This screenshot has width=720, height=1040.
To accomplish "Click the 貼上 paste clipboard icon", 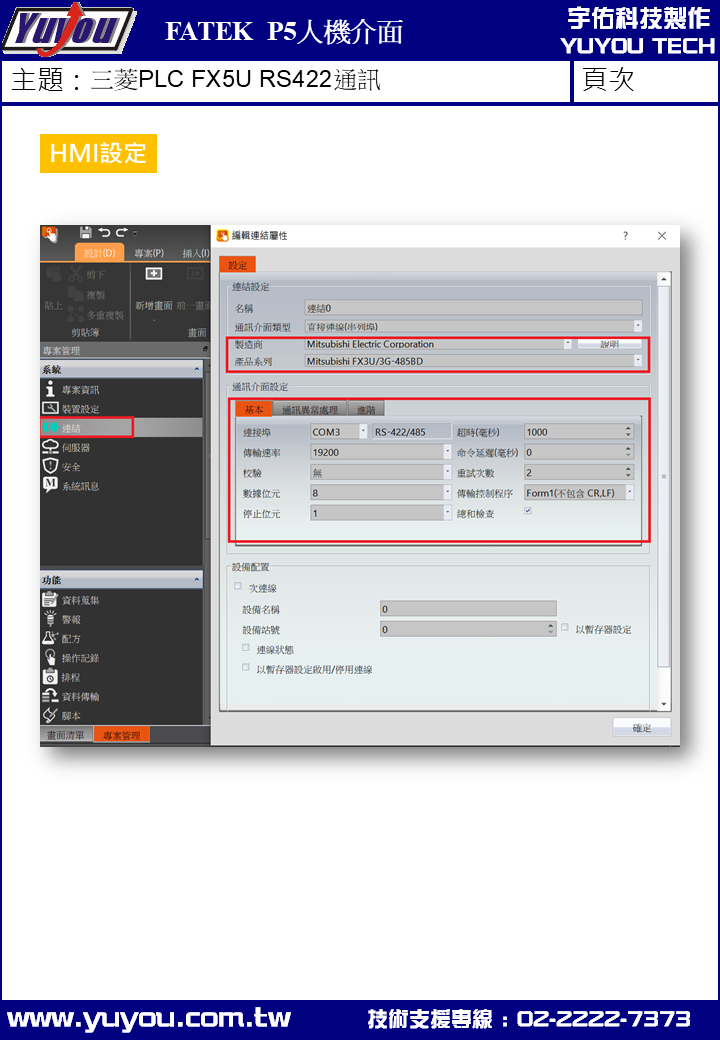I will 54,273.
